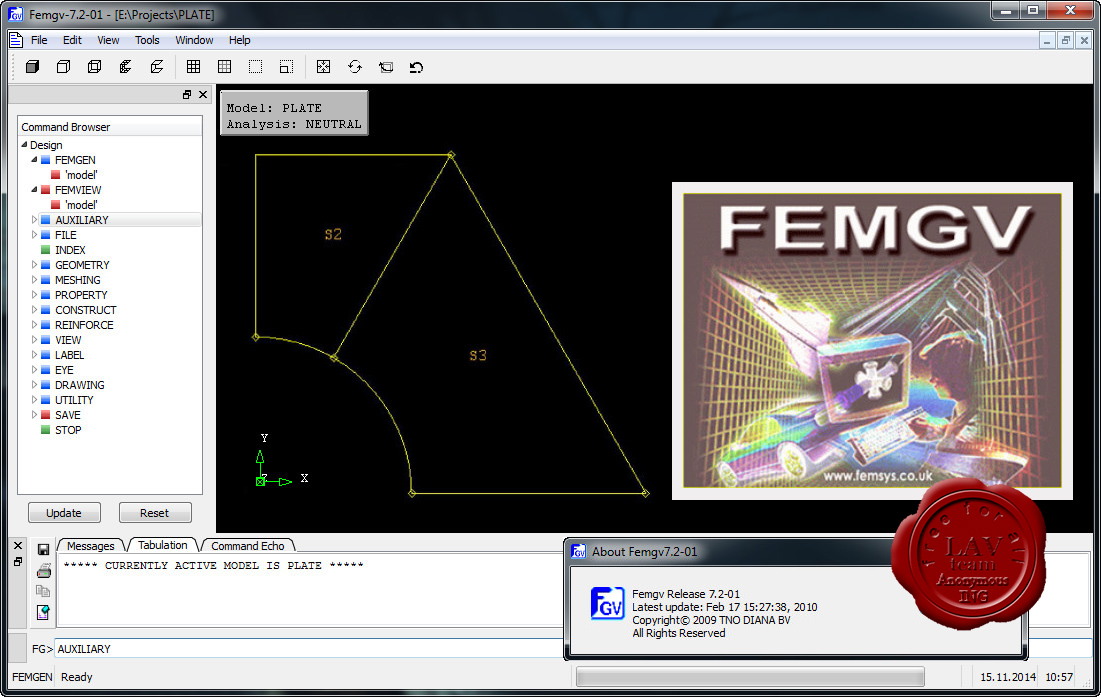Expand the AUXILIARY tree node
Viewport: 1101px width, 697px height.
click(x=34, y=220)
